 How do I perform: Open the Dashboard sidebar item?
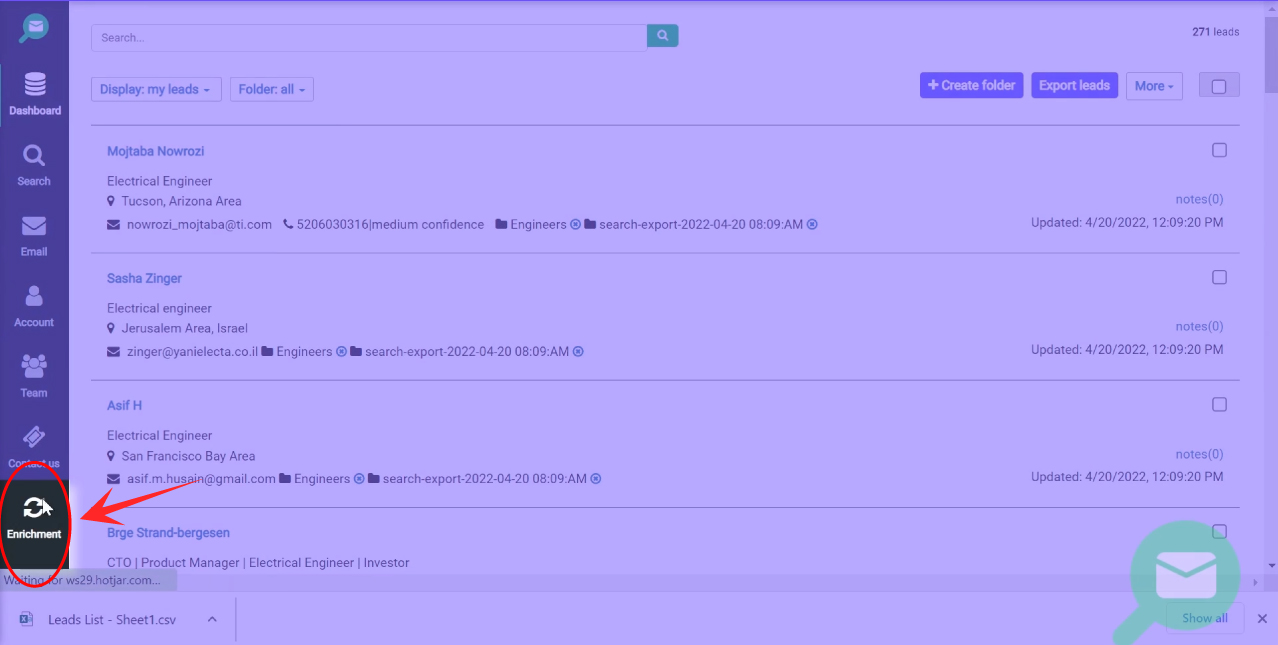pyautogui.click(x=35, y=94)
